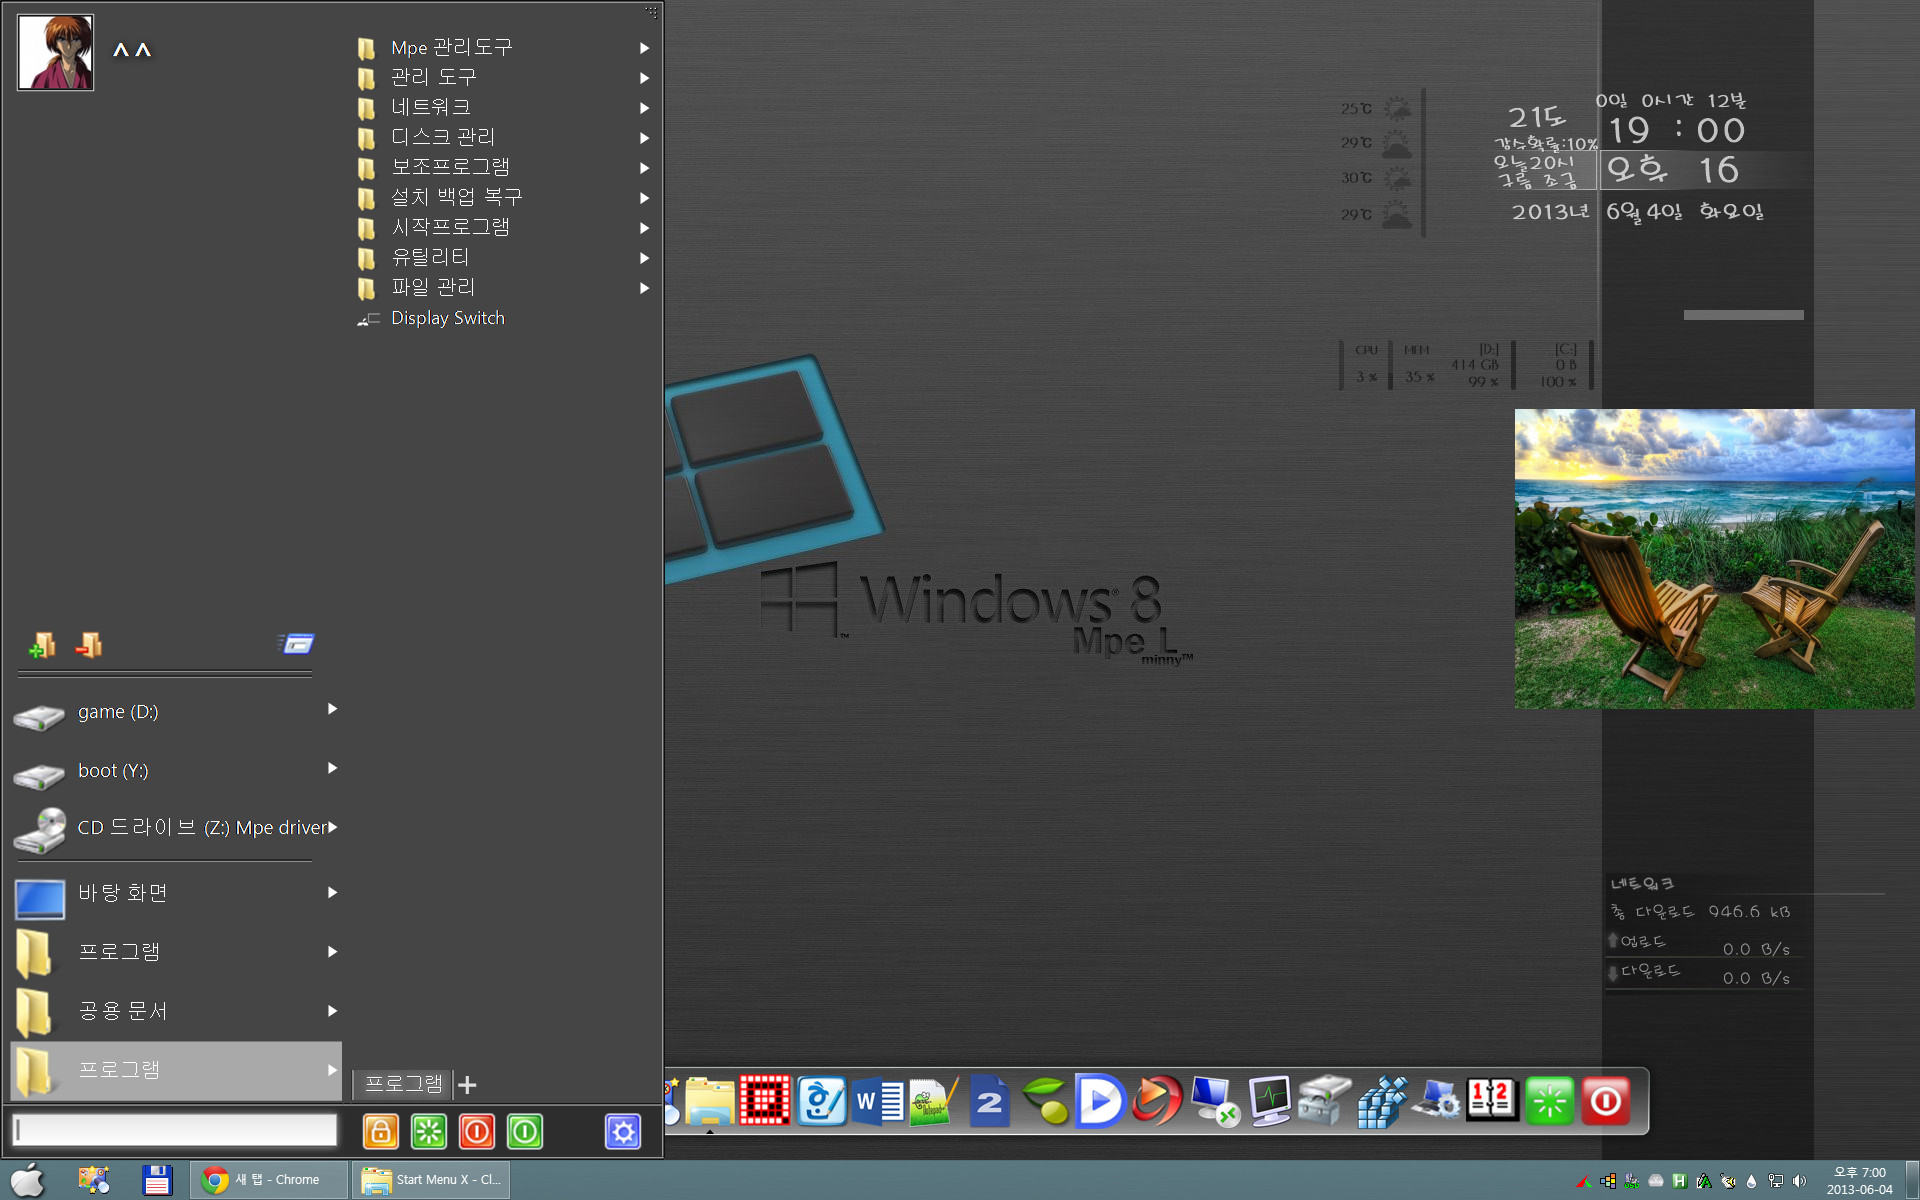Click the Apple logo start button

click(28, 1180)
